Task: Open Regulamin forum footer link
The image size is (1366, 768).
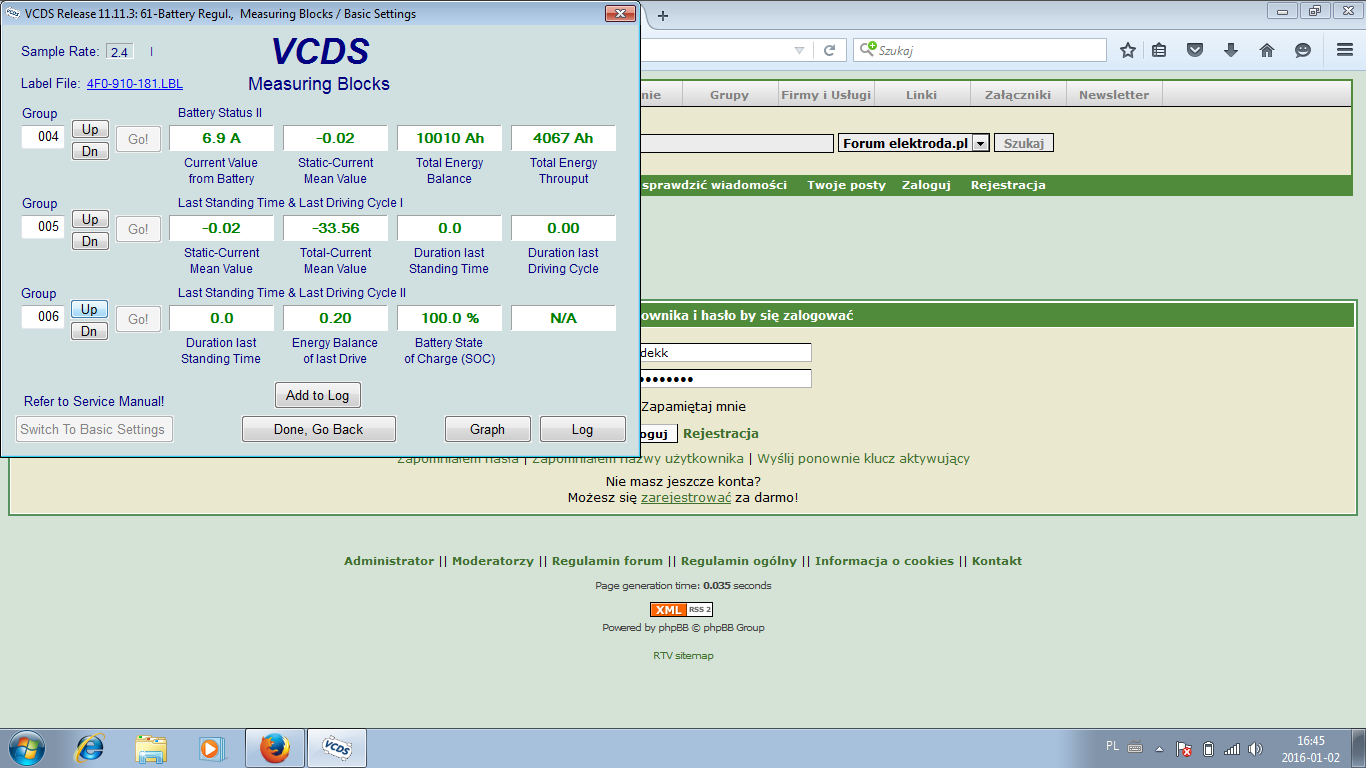Action: pos(607,561)
